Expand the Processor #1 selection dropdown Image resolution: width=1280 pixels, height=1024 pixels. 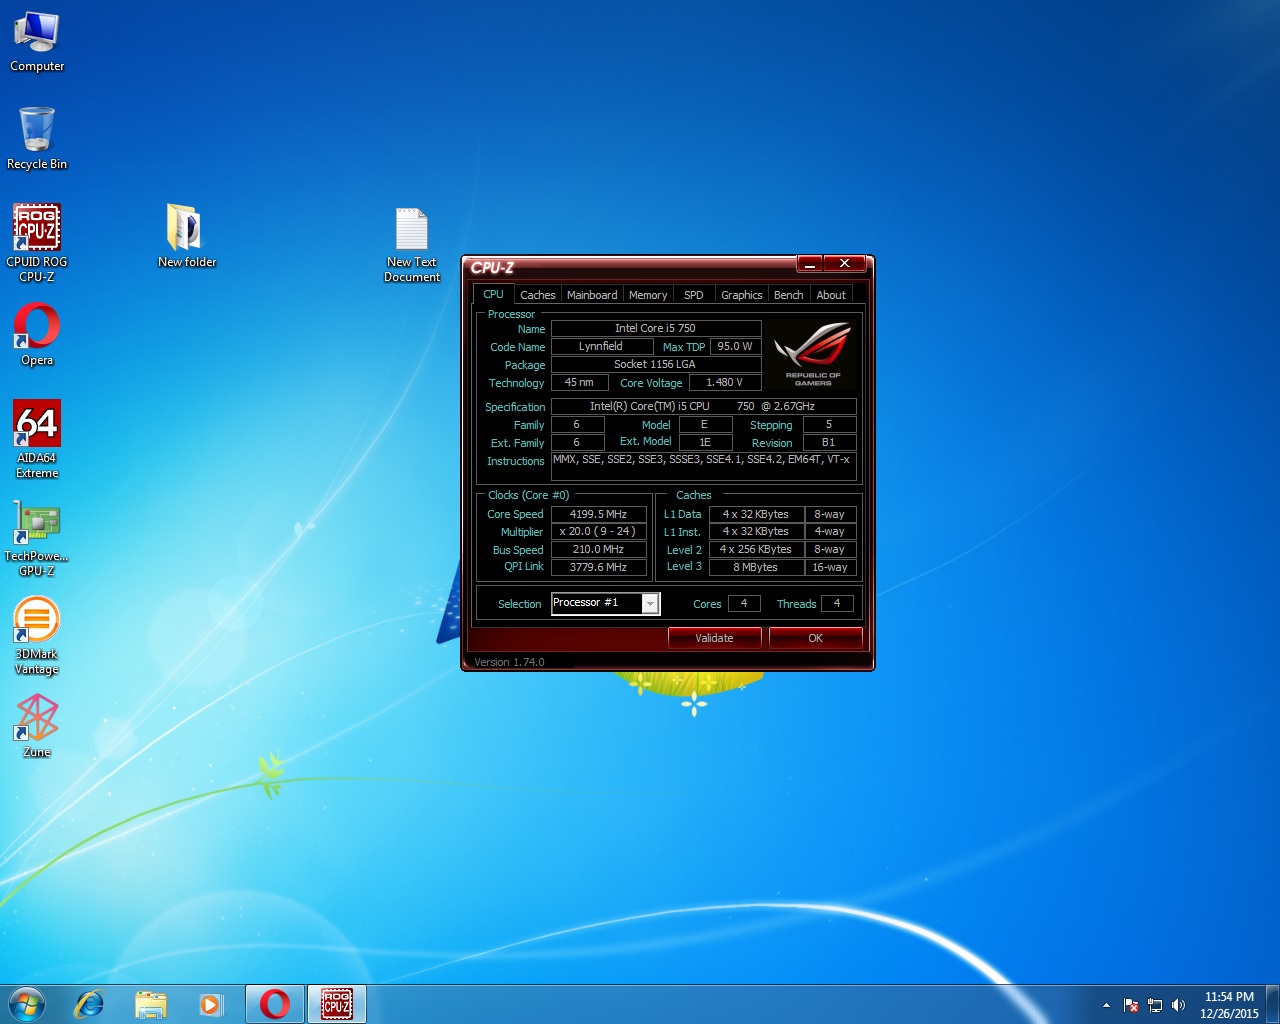[650, 604]
